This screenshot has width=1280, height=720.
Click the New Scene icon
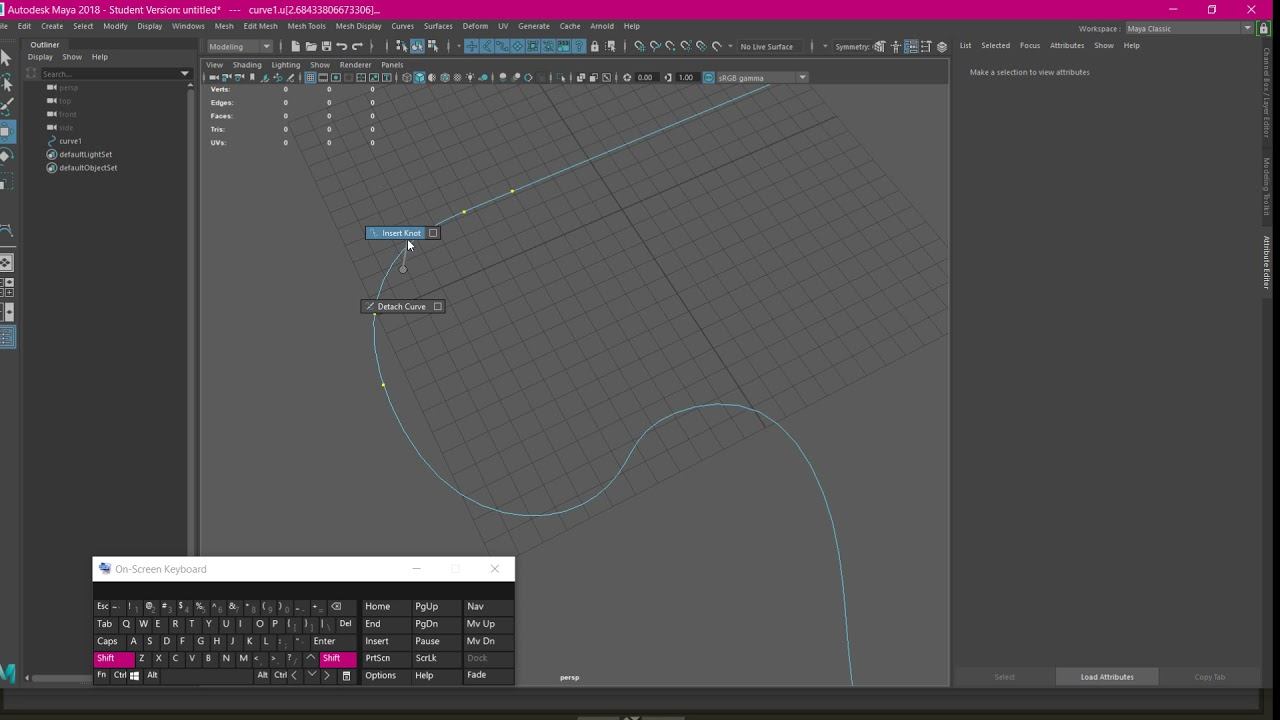point(295,46)
